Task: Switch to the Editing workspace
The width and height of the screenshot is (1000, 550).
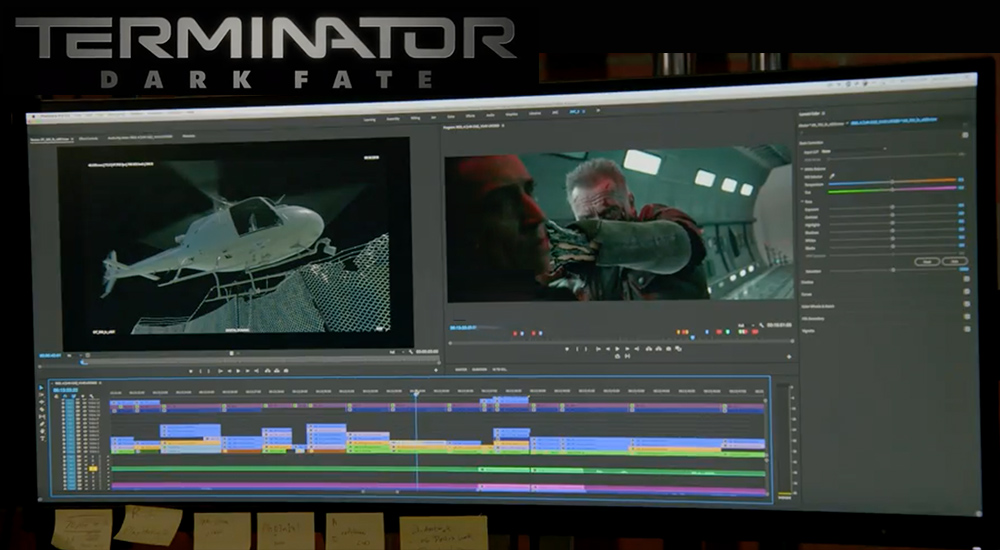Action: click(x=415, y=118)
